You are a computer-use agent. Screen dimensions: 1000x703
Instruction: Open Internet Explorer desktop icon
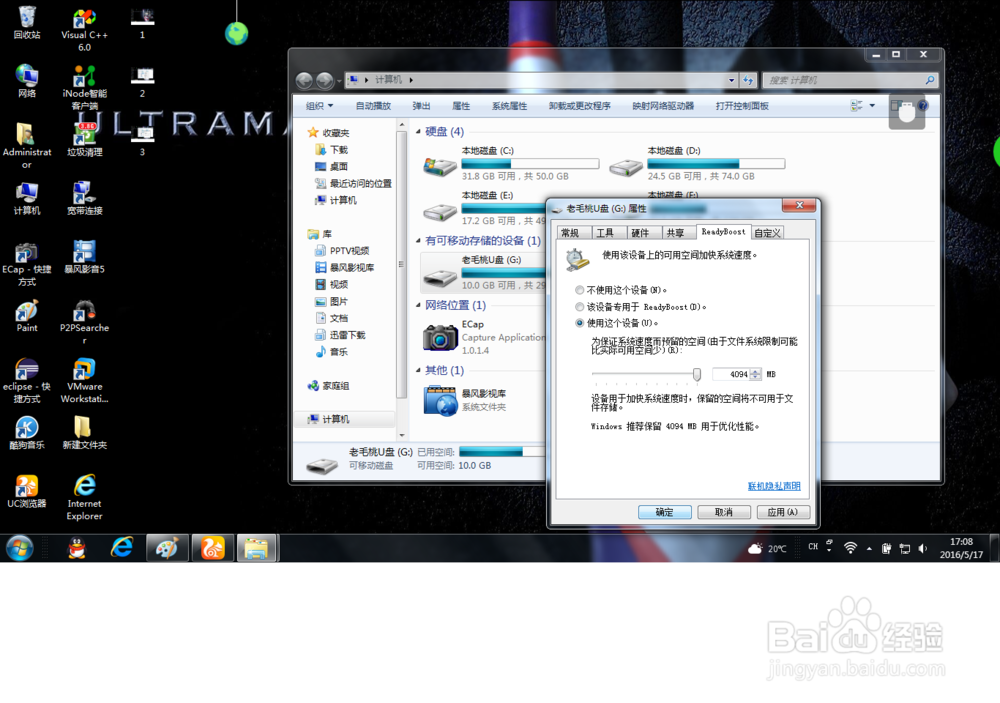[x=84, y=498]
